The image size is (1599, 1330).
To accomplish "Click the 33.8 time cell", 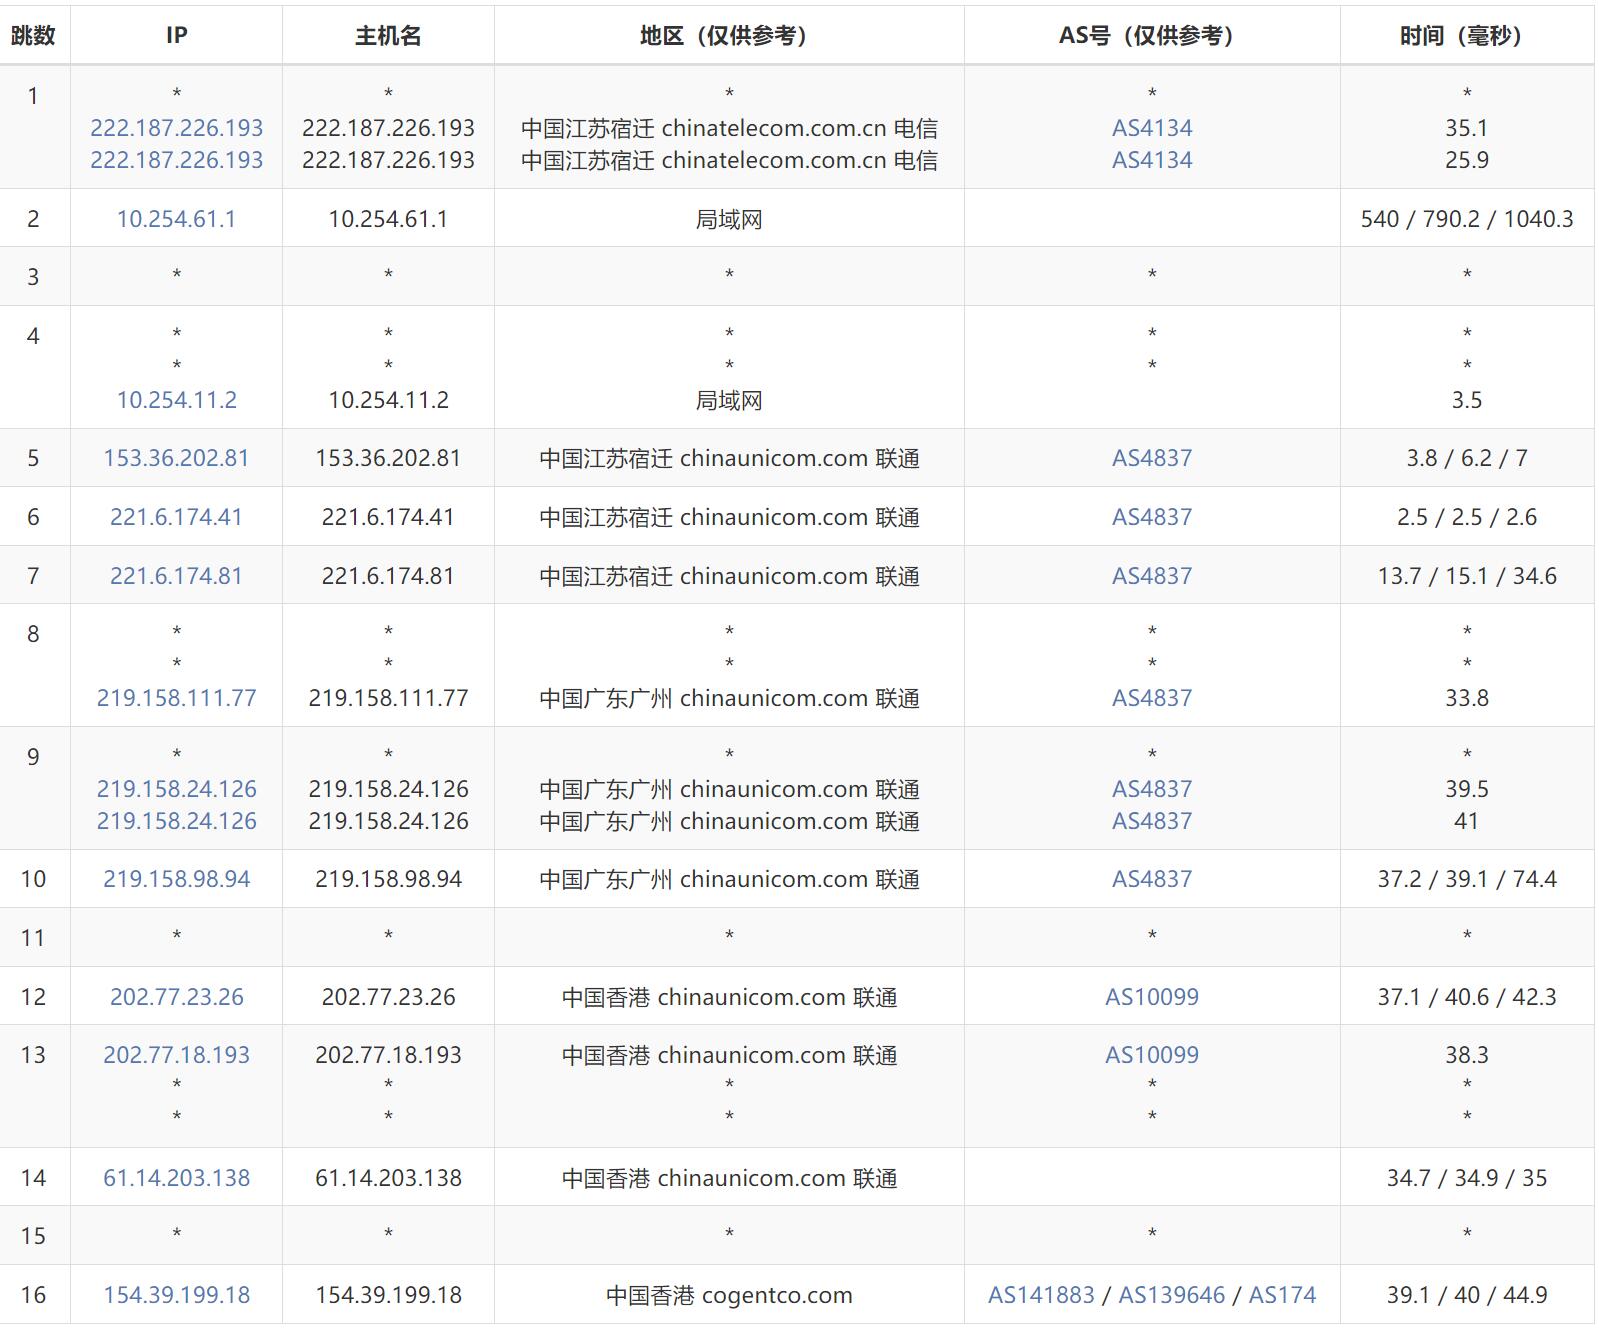I will 1467,698.
